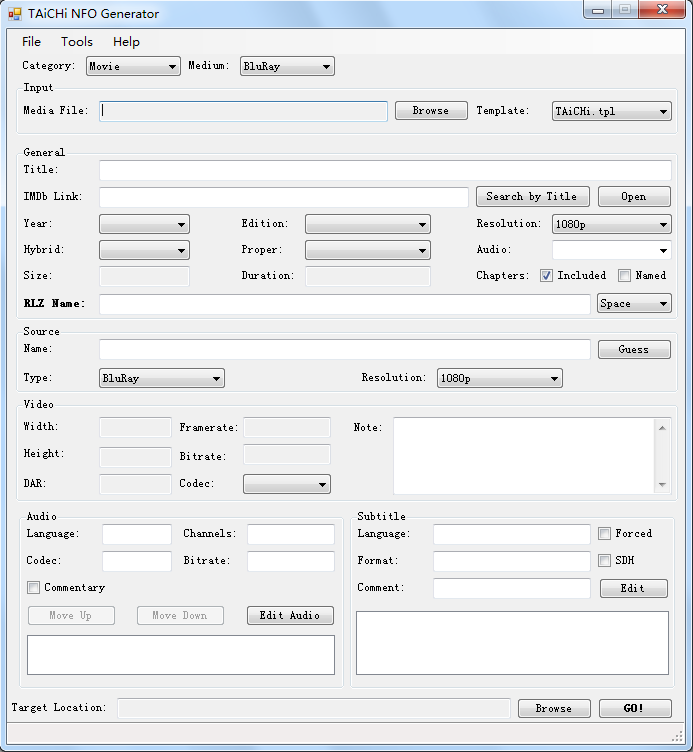Image resolution: width=693 pixels, height=752 pixels.
Task: Click the Subtitle Language field
Action: pyautogui.click(x=512, y=534)
